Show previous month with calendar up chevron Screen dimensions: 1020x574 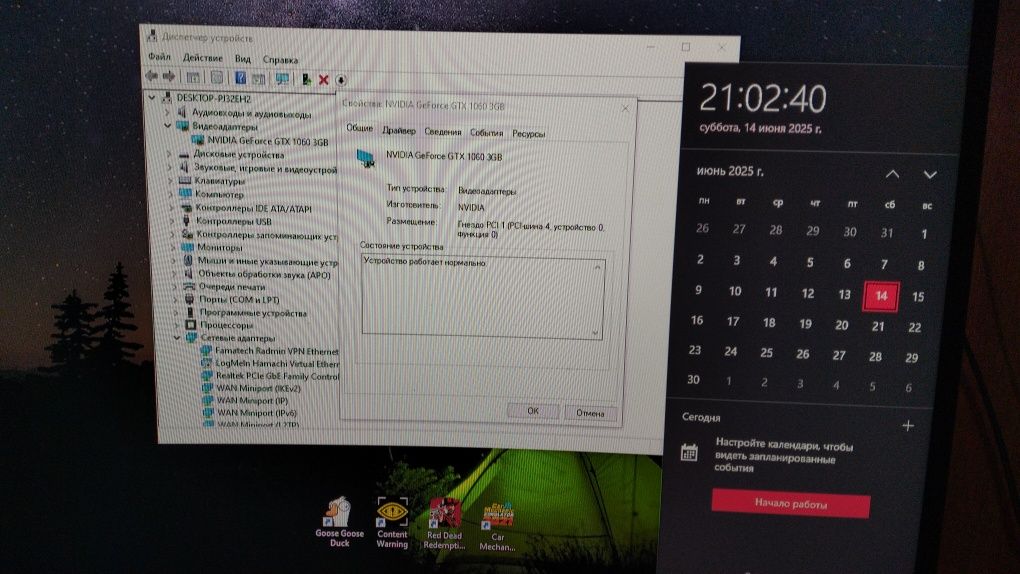892,174
